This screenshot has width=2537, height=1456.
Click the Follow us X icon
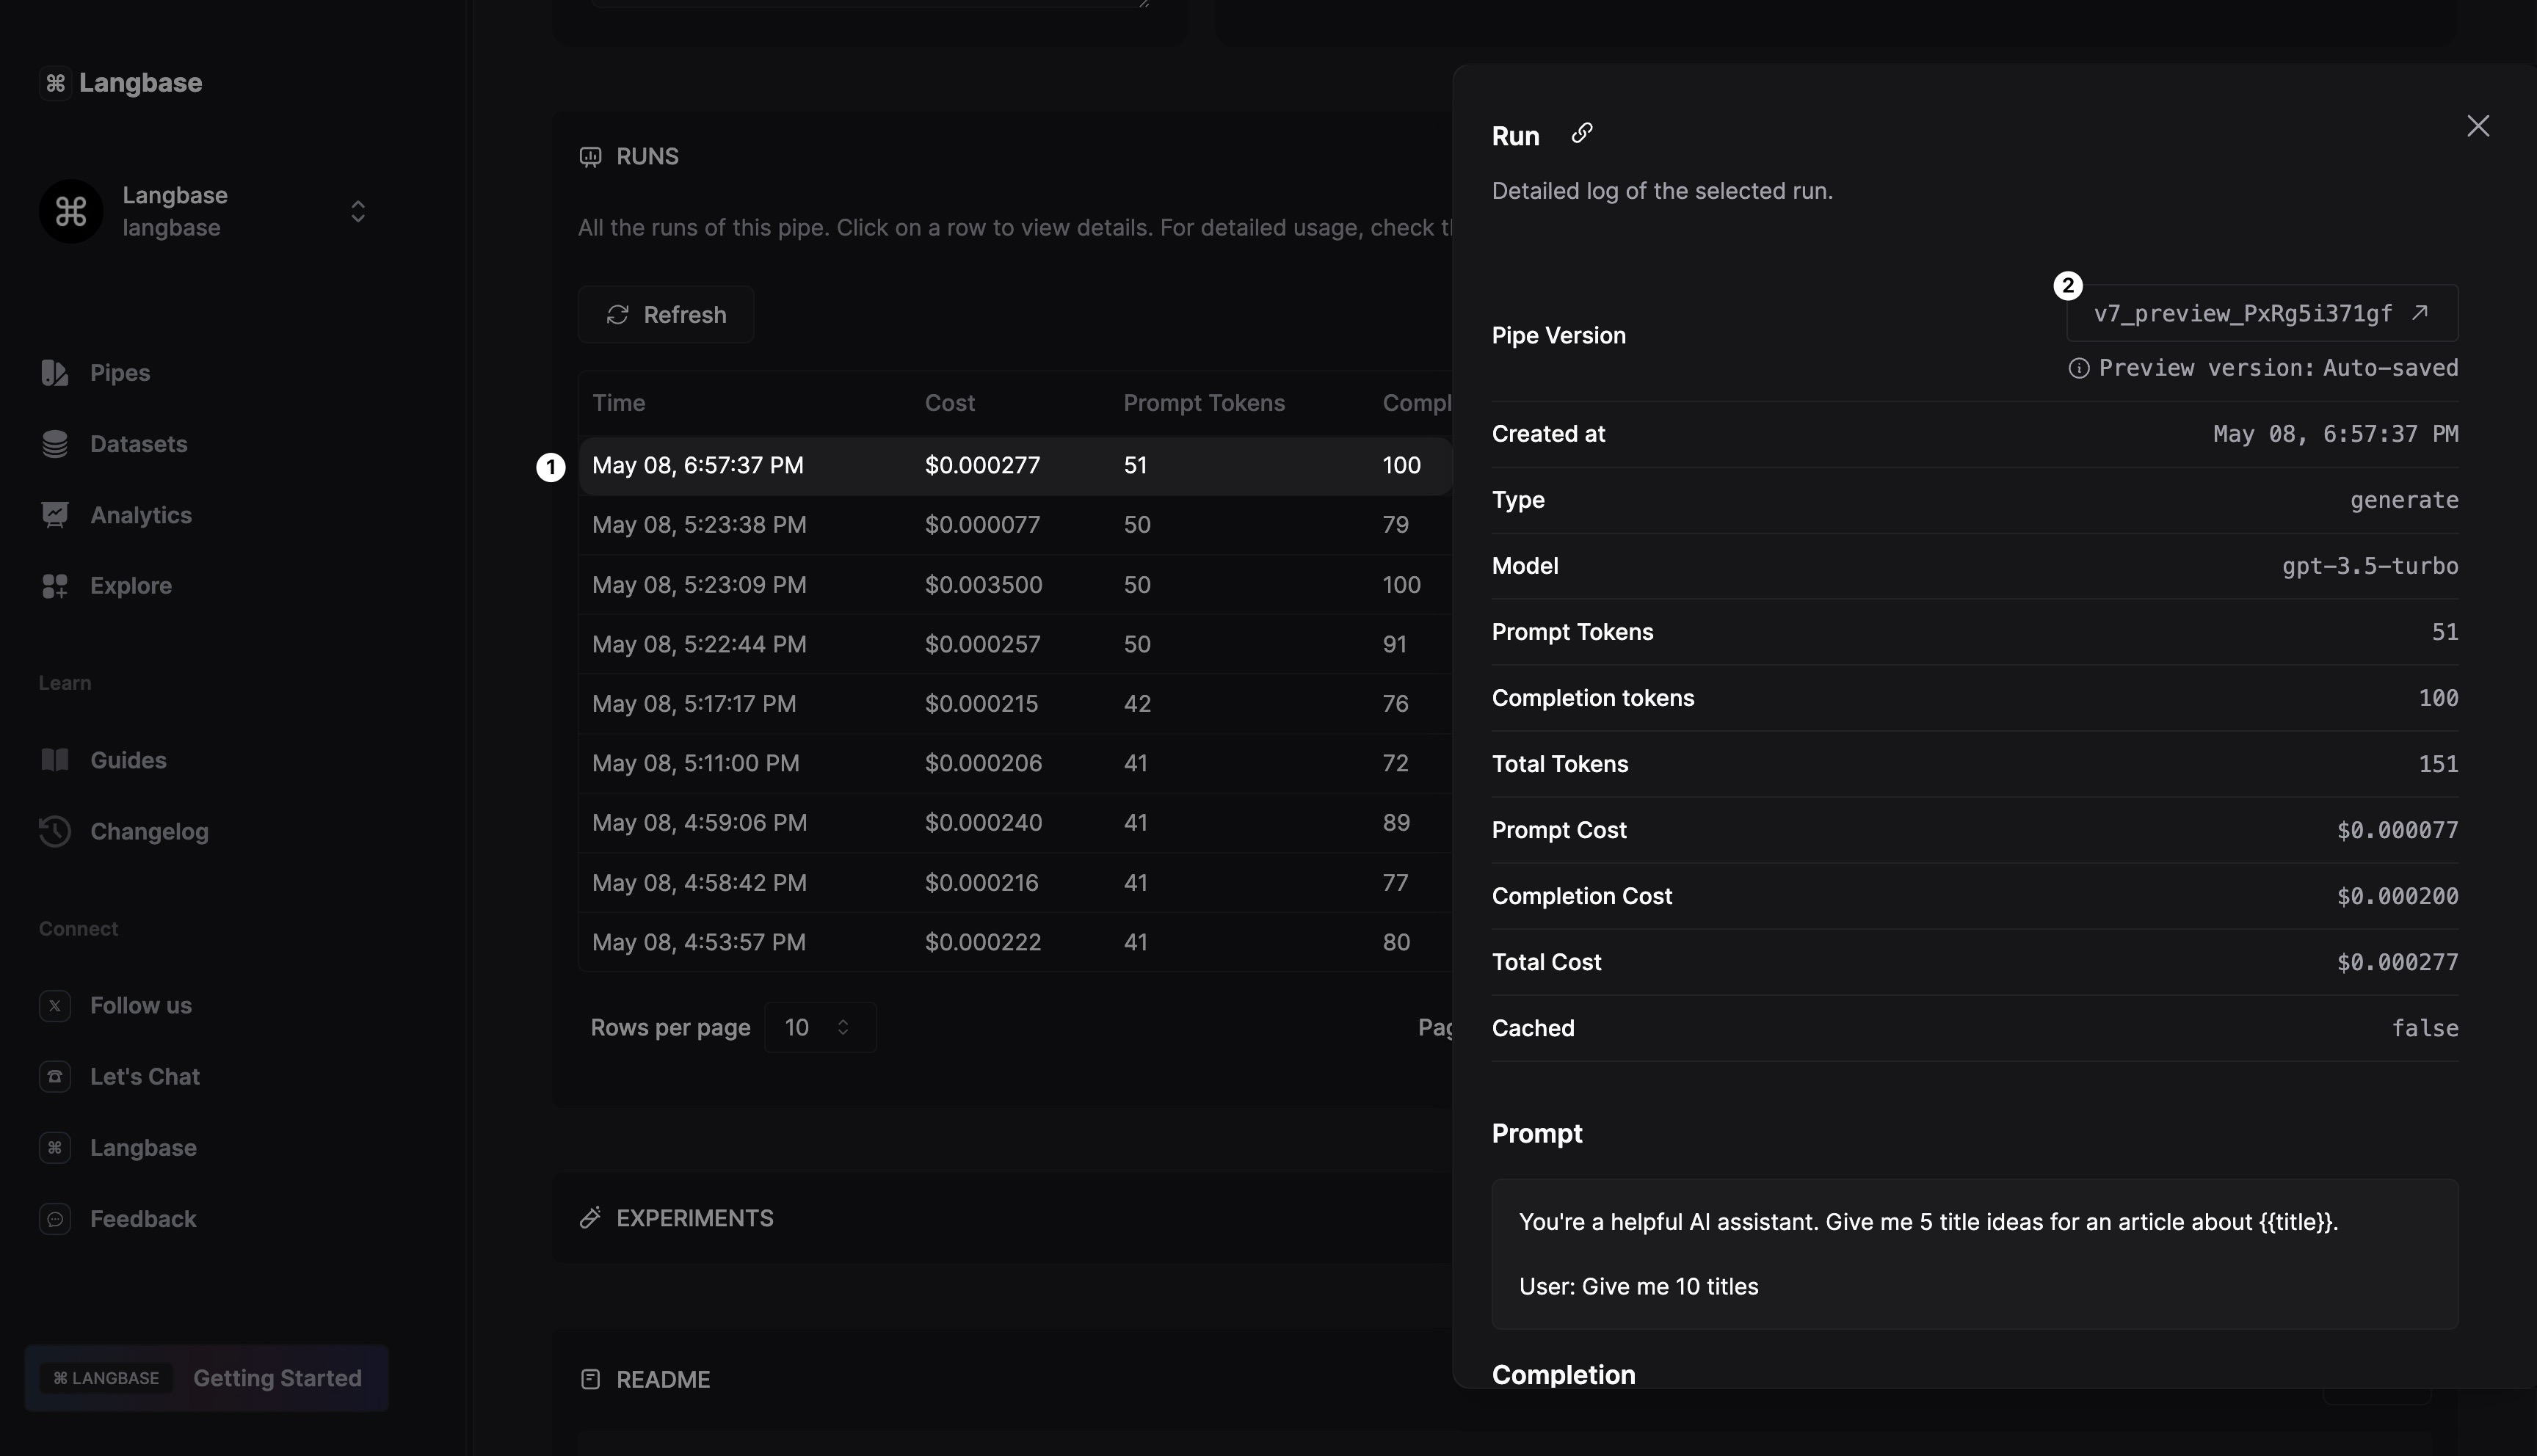(x=55, y=1005)
